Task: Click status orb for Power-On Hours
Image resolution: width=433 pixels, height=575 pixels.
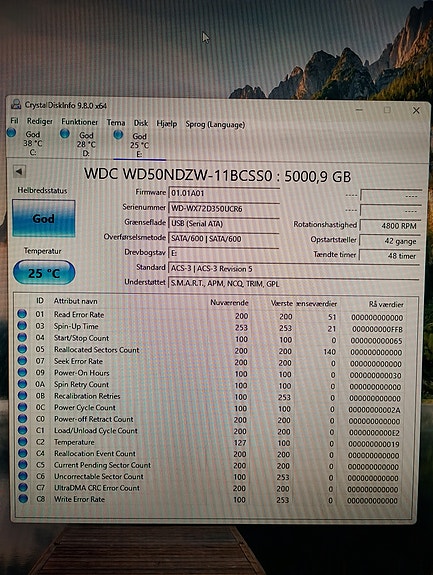Action: click(x=22, y=372)
